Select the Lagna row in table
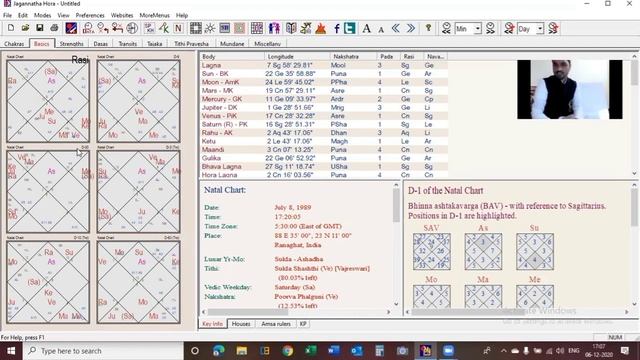 tap(324, 65)
